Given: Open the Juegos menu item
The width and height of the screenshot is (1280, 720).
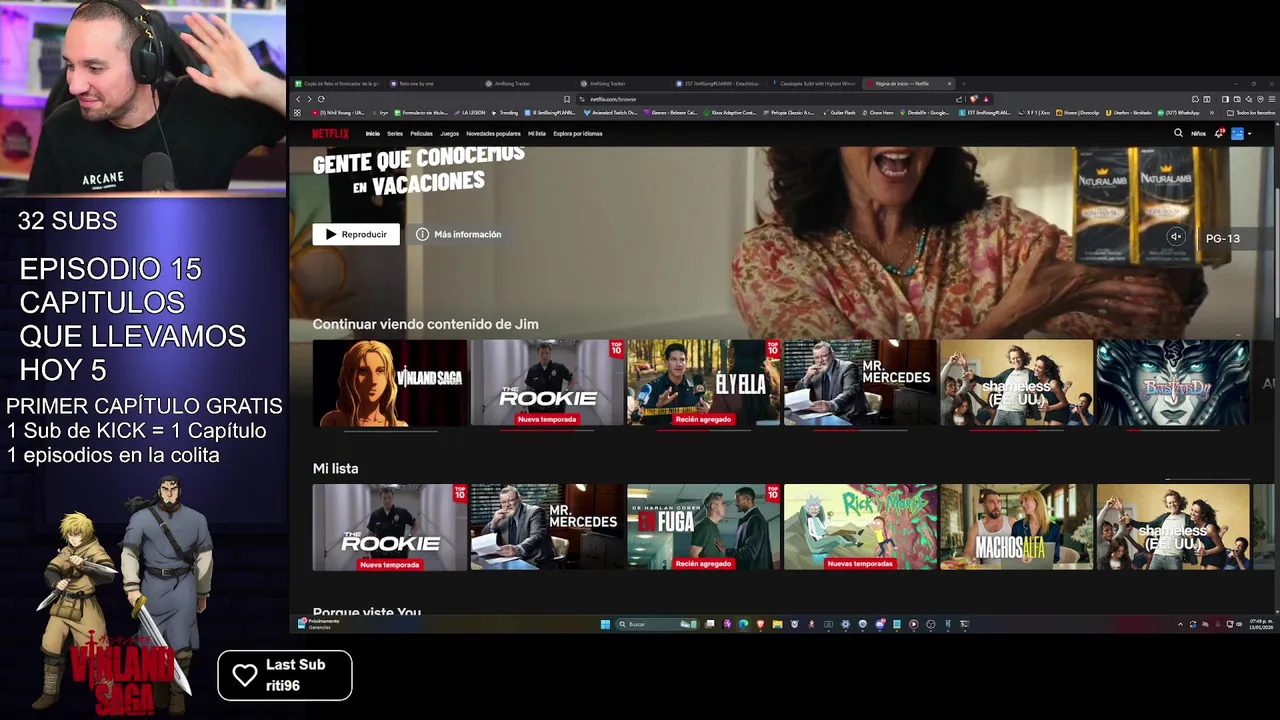Looking at the screenshot, I should pyautogui.click(x=449, y=133).
